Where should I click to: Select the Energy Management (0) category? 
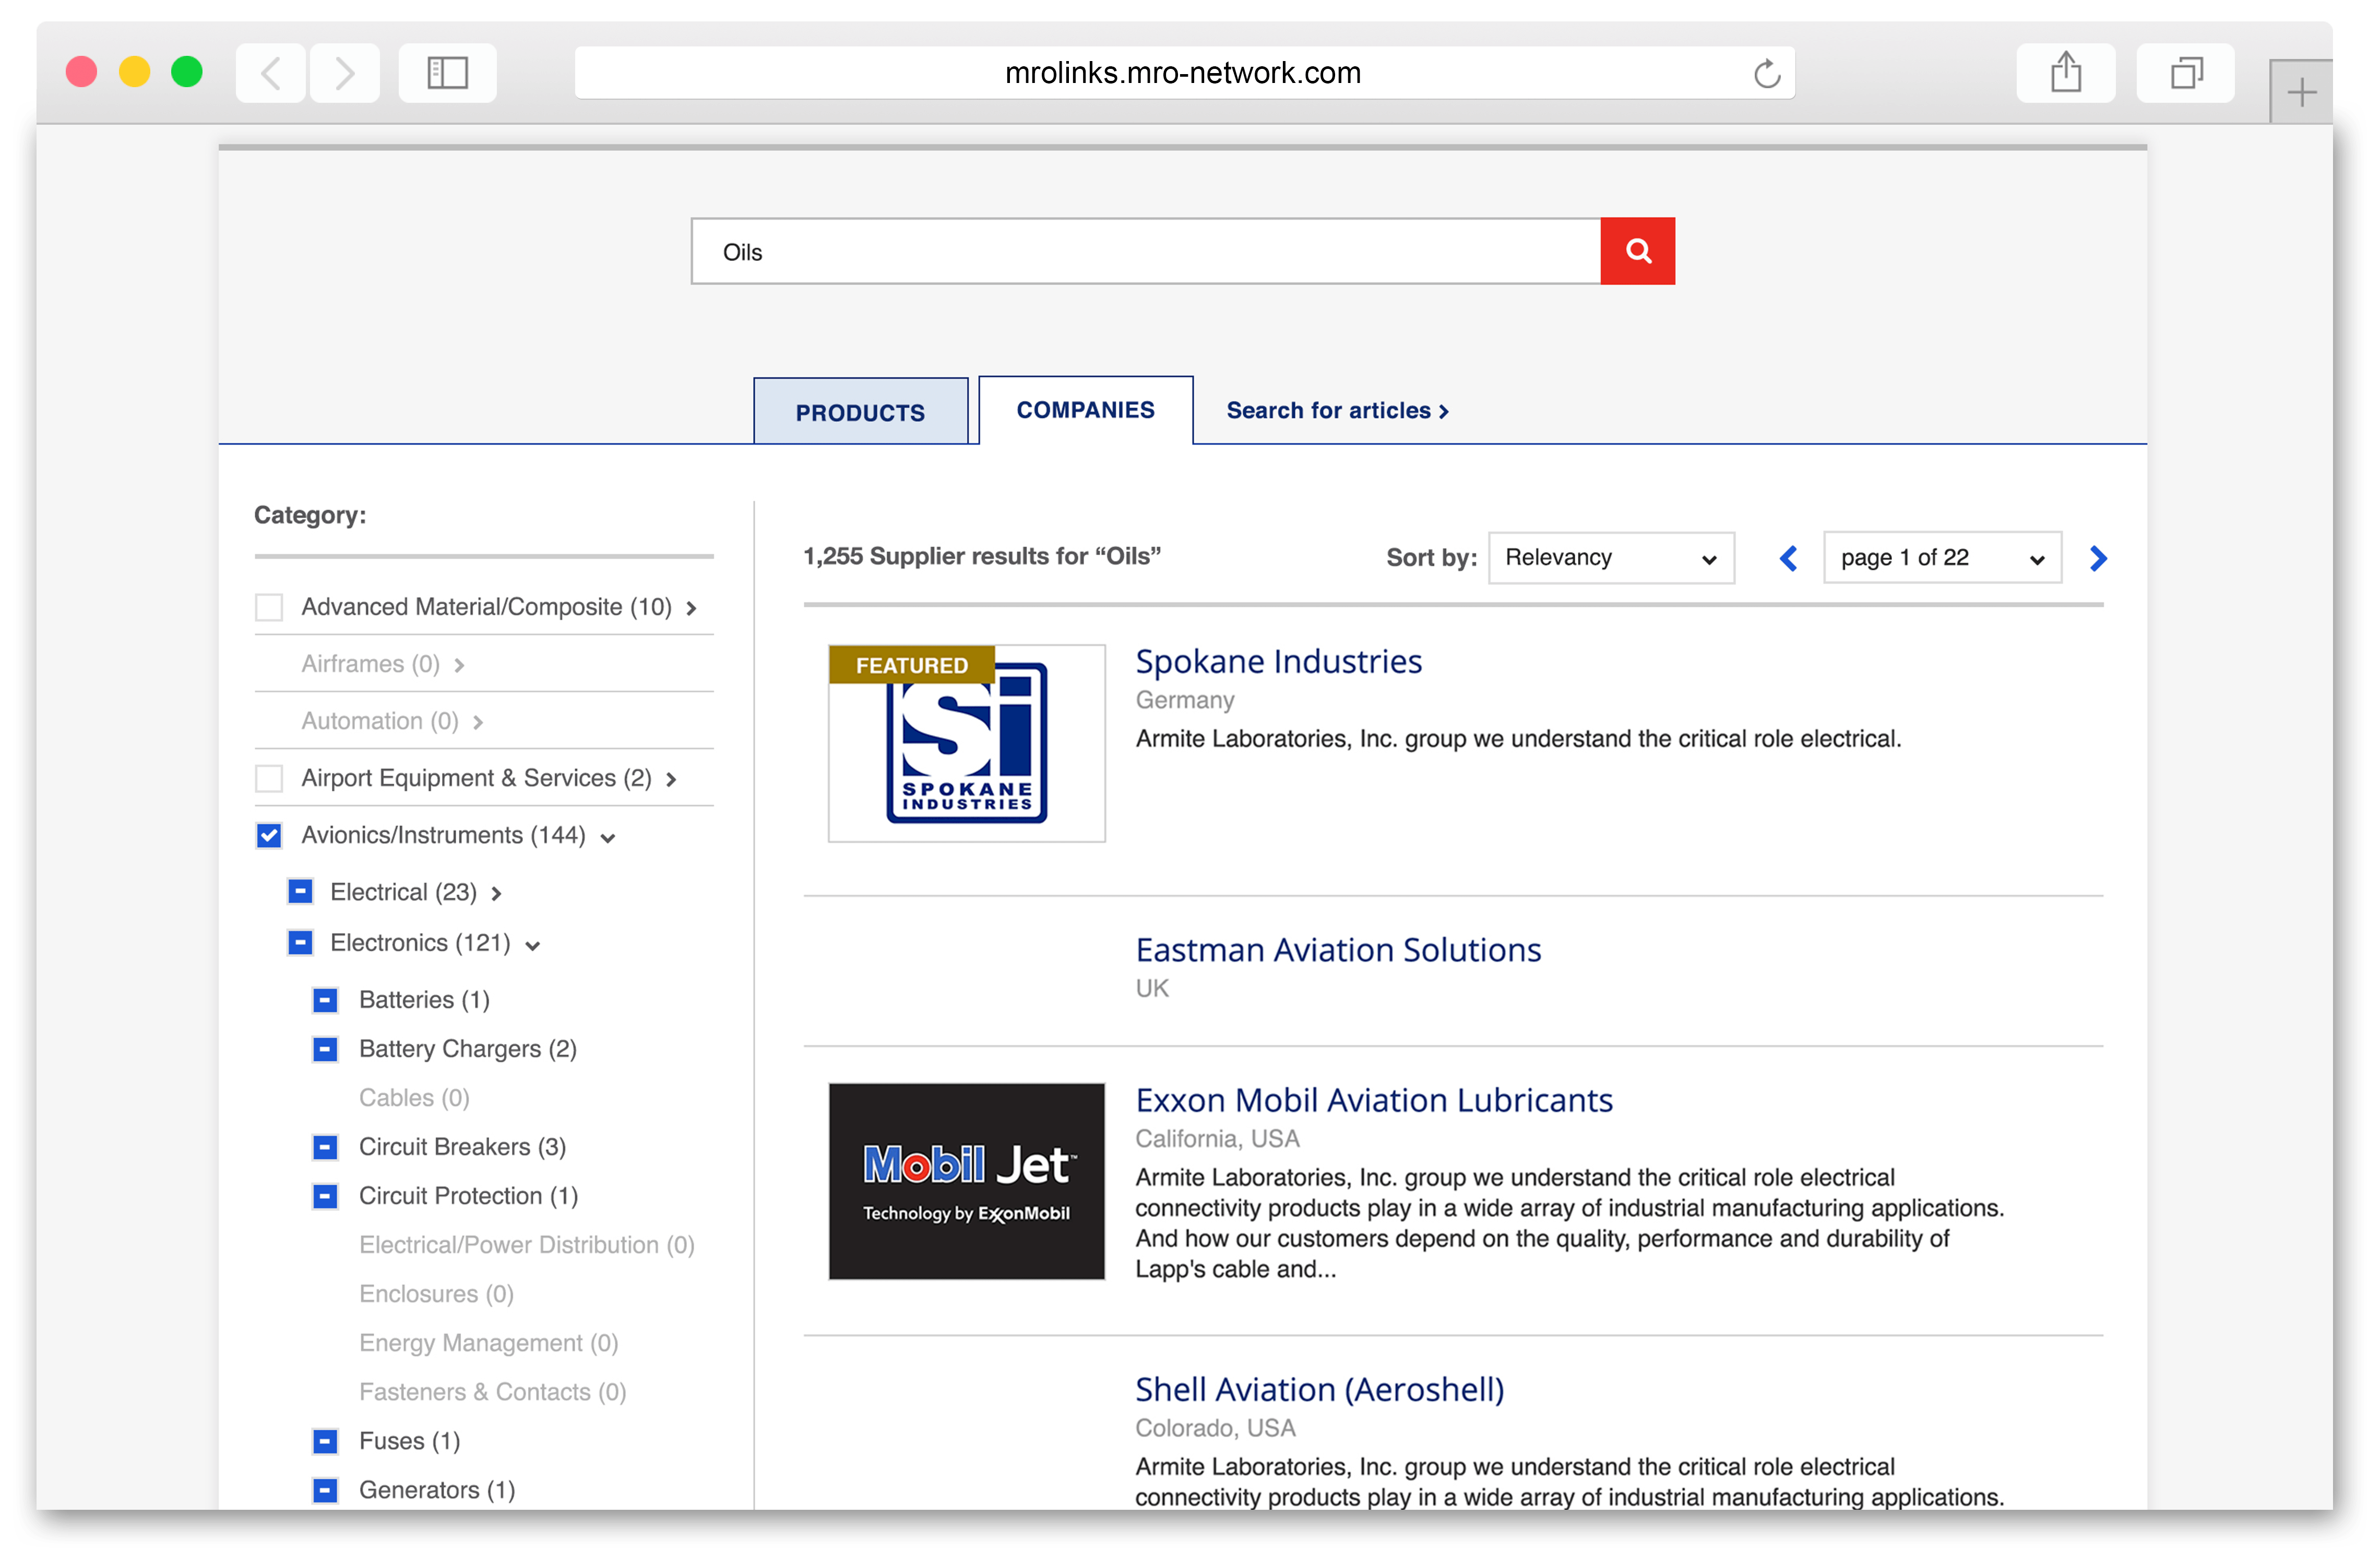click(488, 1343)
